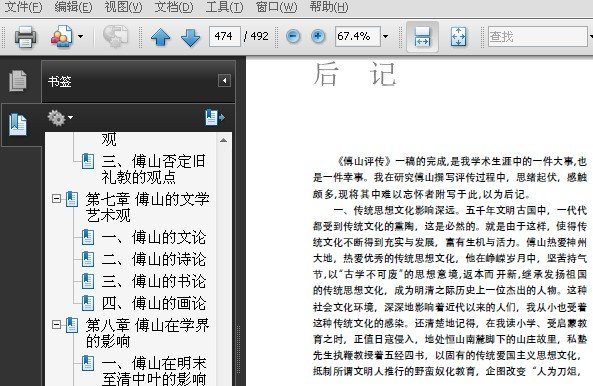Collapse 第七章 傅山的文学艺术观 tree node
The image size is (593, 386).
point(56,198)
